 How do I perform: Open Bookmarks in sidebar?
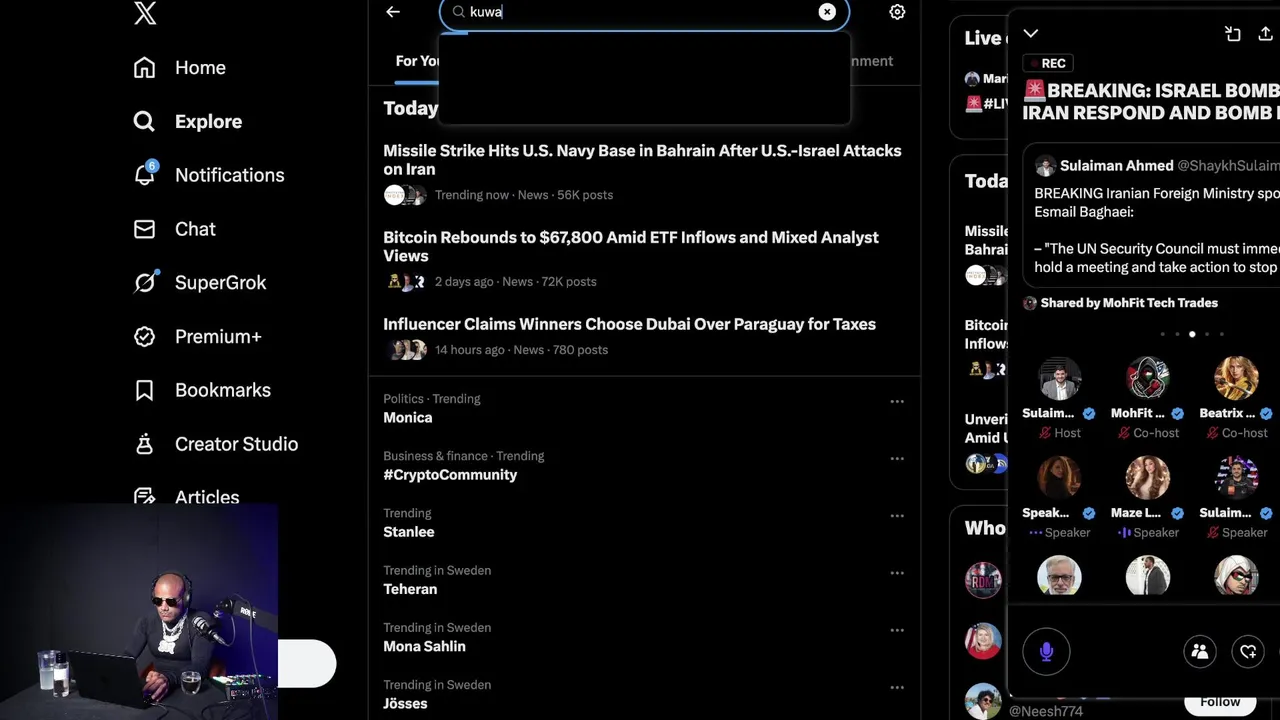pyautogui.click(x=202, y=390)
